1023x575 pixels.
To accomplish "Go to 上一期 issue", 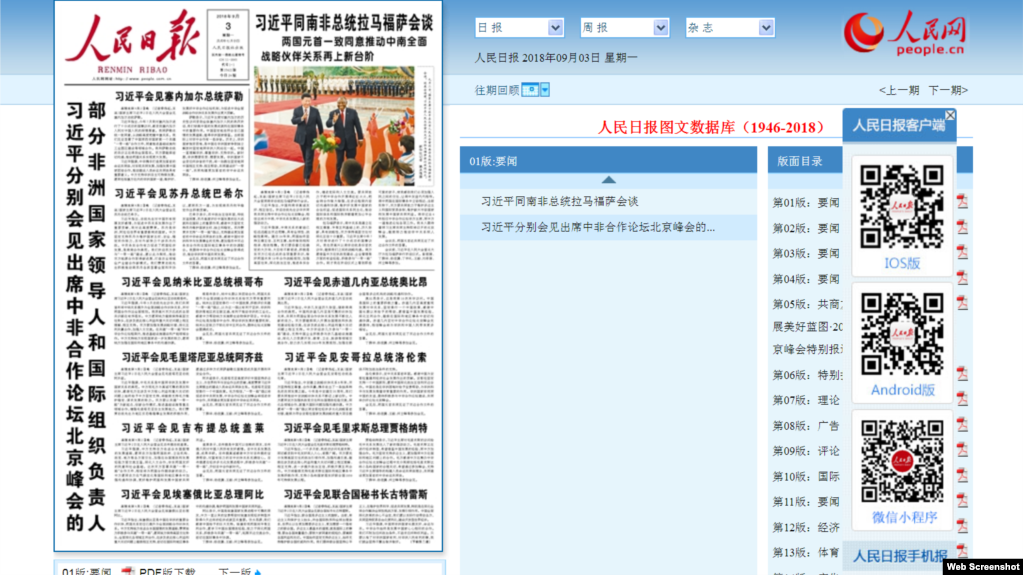I will pyautogui.click(x=899, y=90).
